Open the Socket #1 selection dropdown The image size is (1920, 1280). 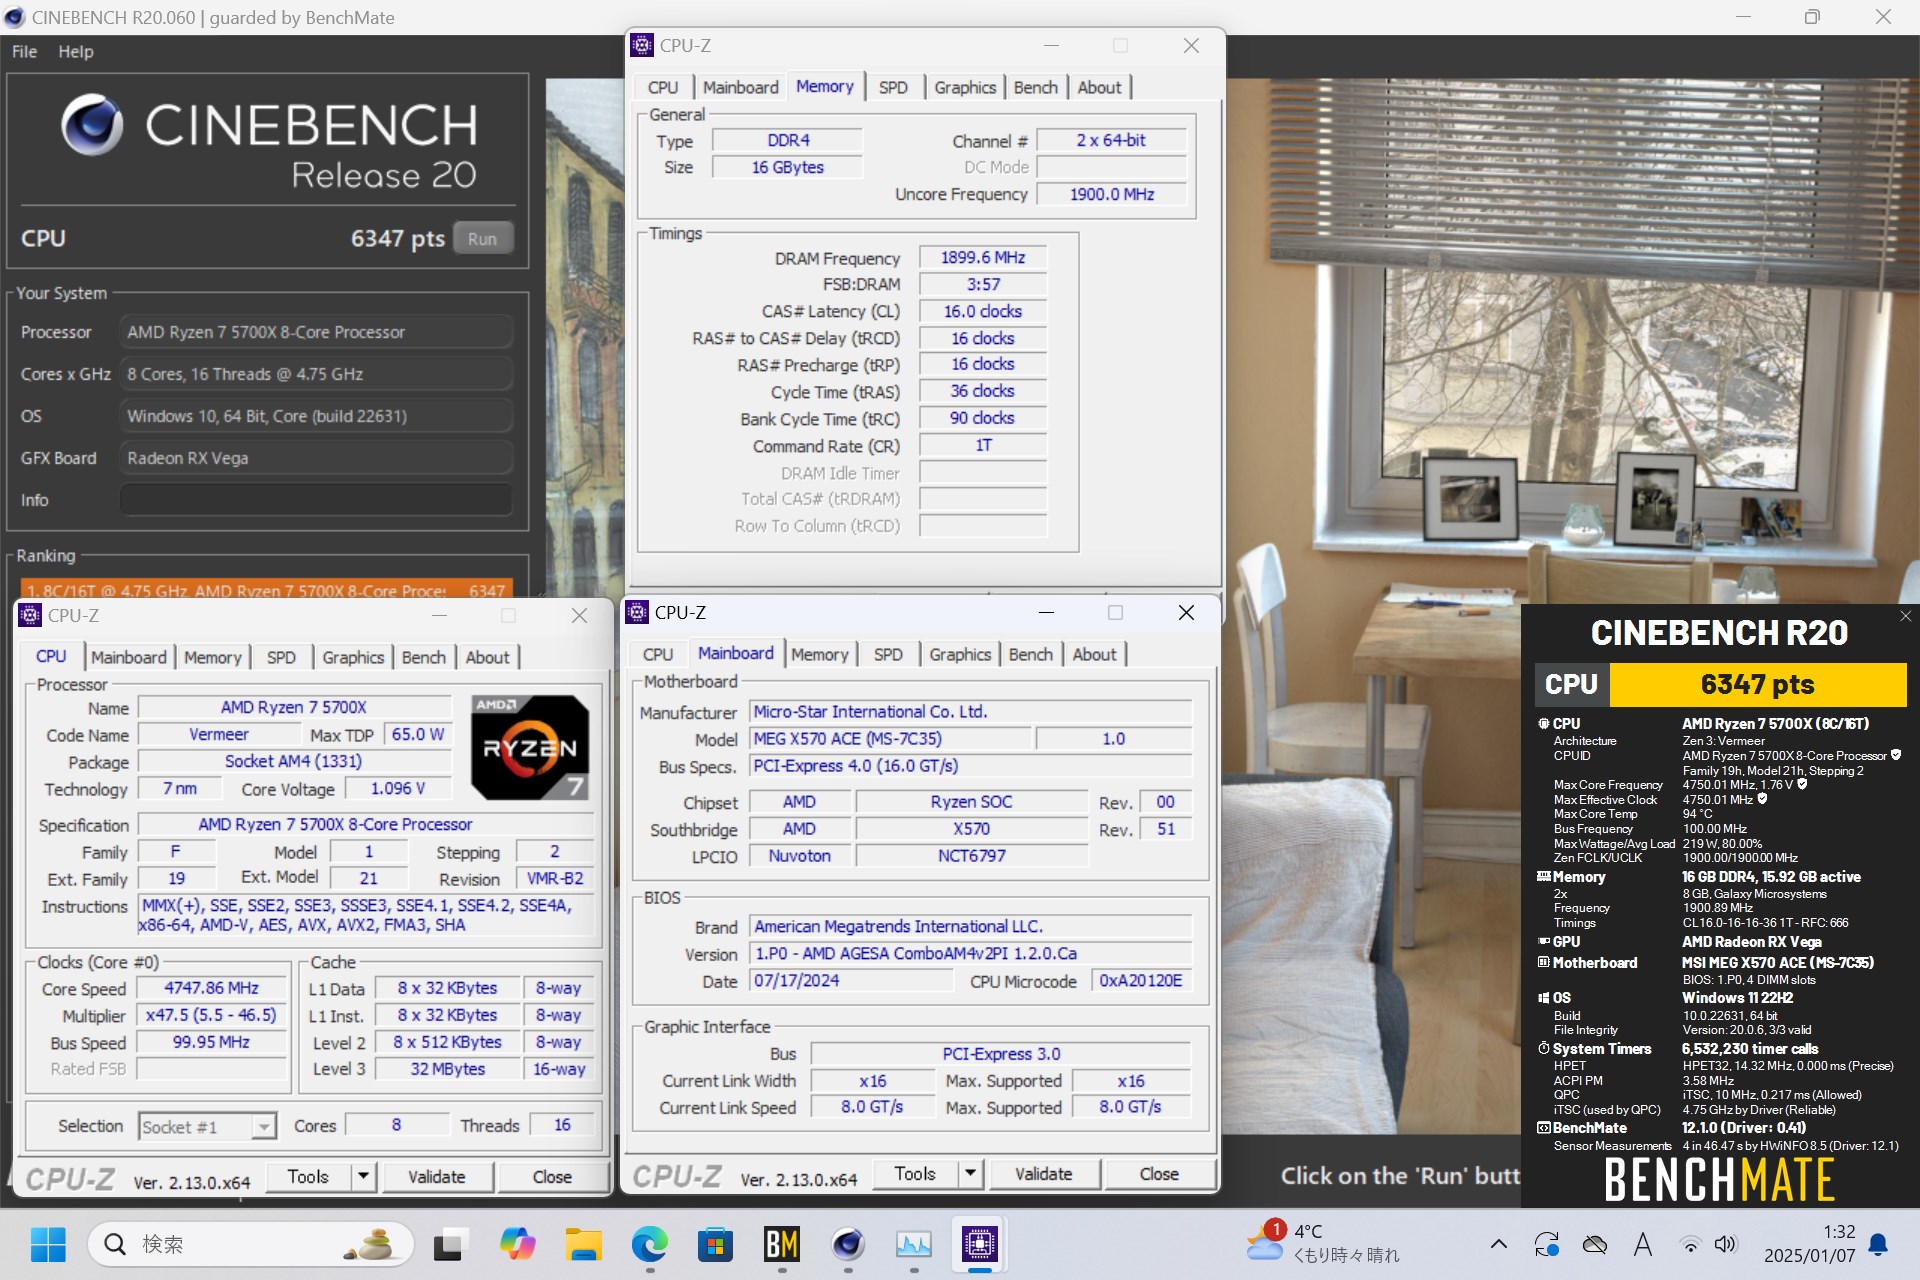pyautogui.click(x=207, y=1127)
